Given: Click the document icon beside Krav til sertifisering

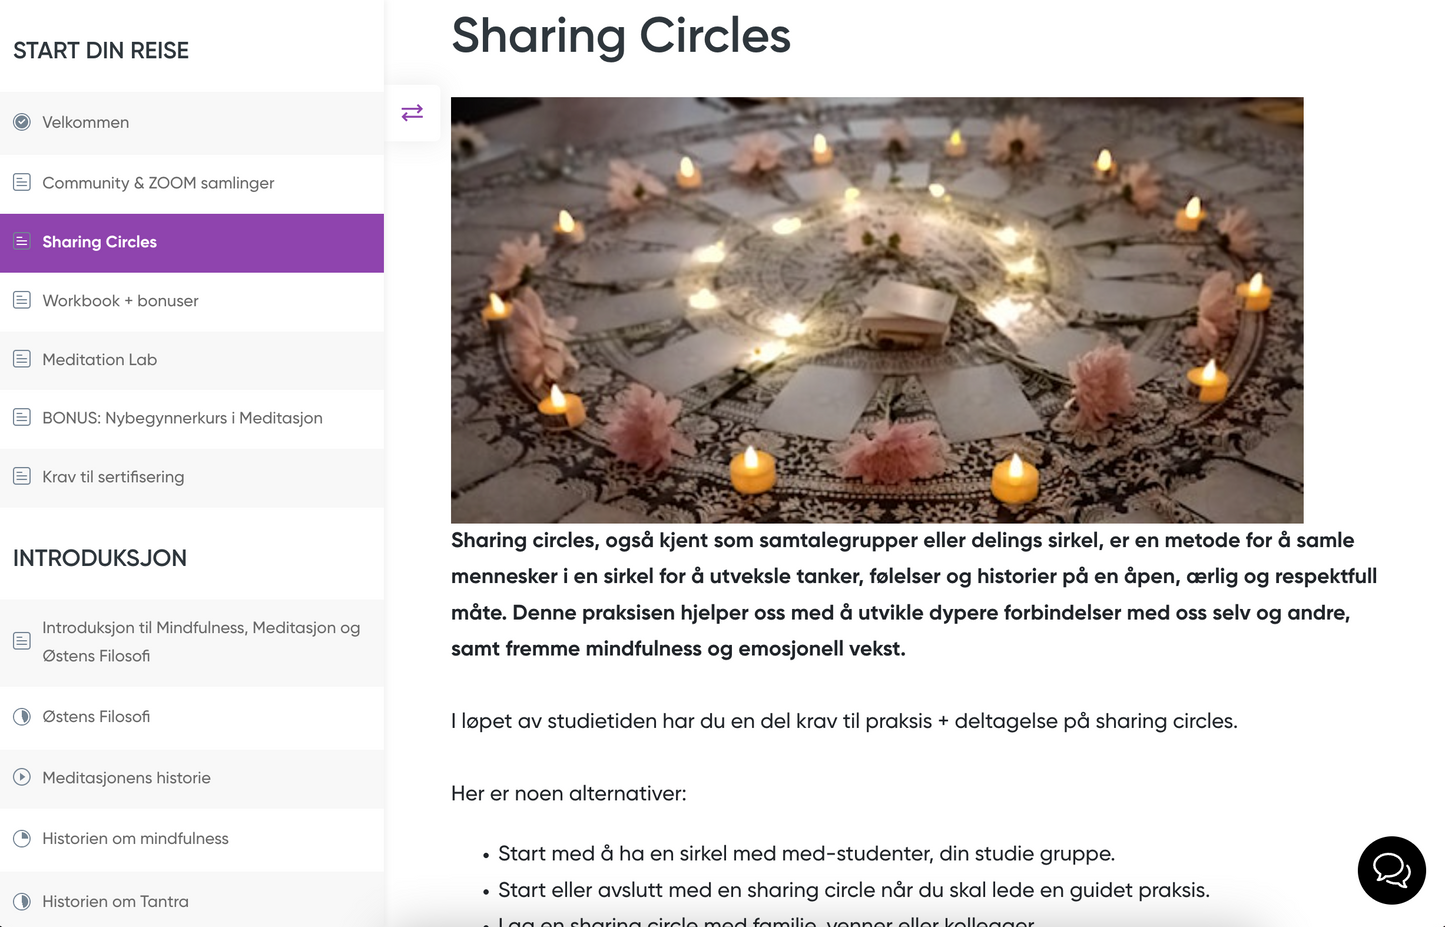Looking at the screenshot, I should point(22,476).
